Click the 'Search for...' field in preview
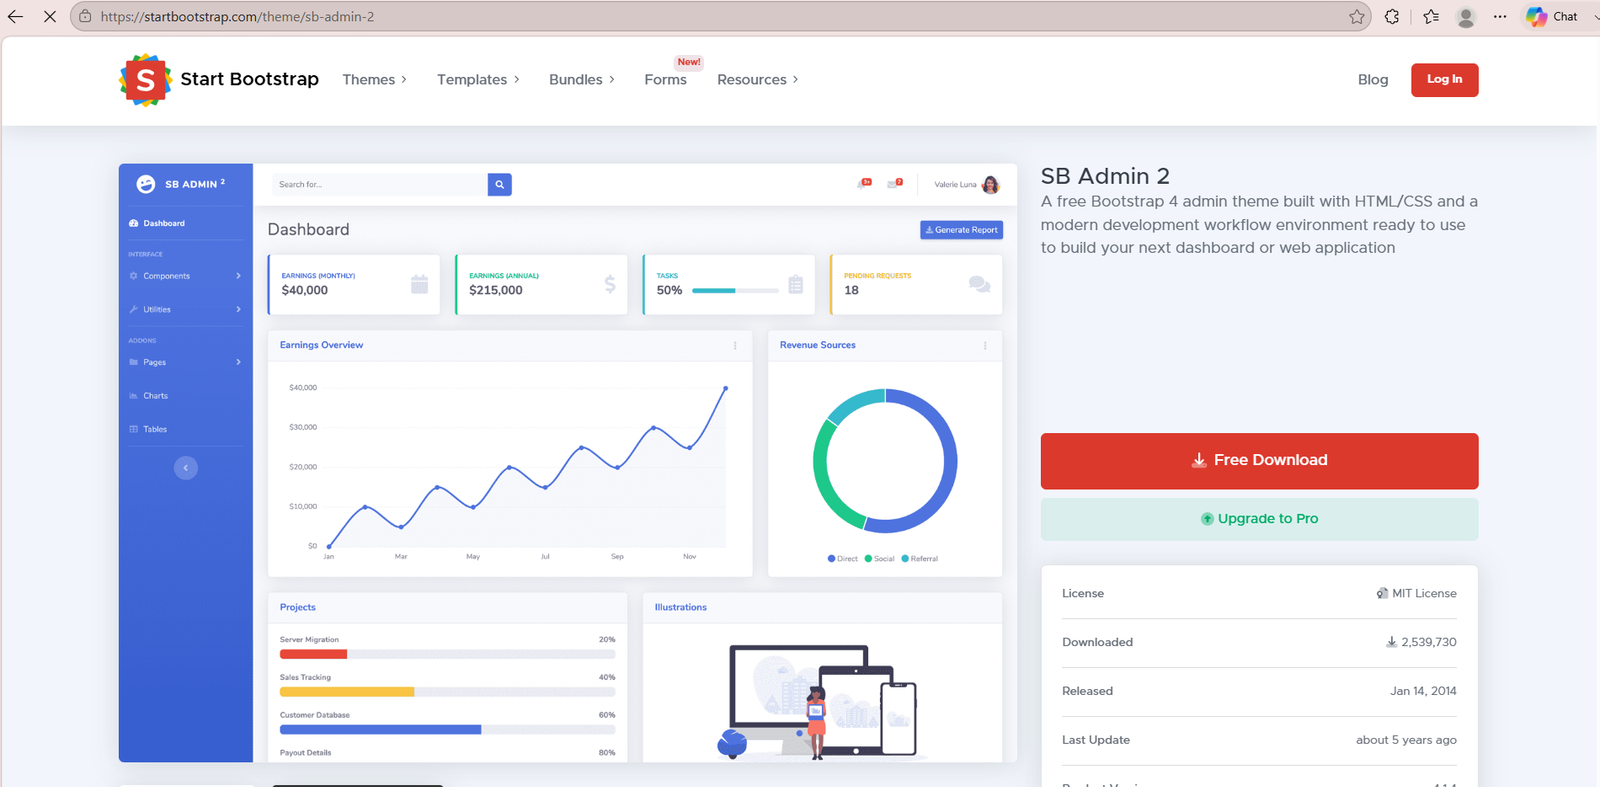Viewport: 1600px width, 787px height. click(380, 184)
